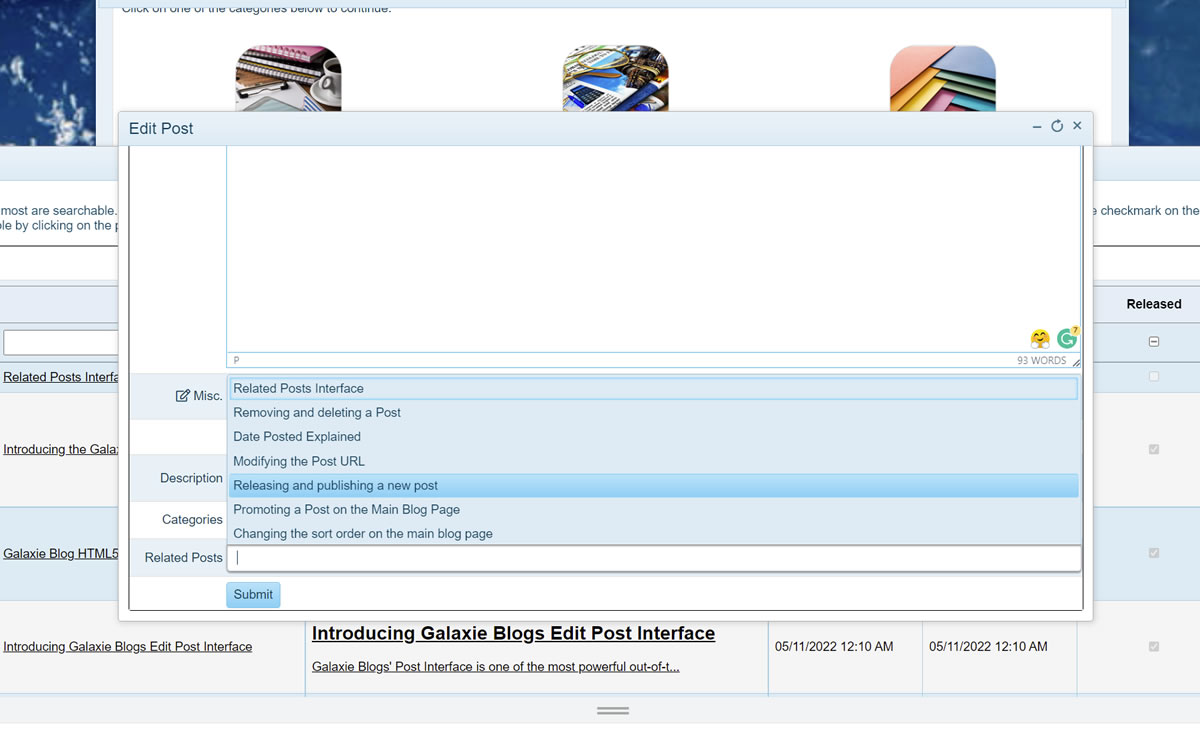Image resolution: width=1200 pixels, height=730 pixels.
Task: Click the Edit Post title bar label
Action: coord(160,128)
